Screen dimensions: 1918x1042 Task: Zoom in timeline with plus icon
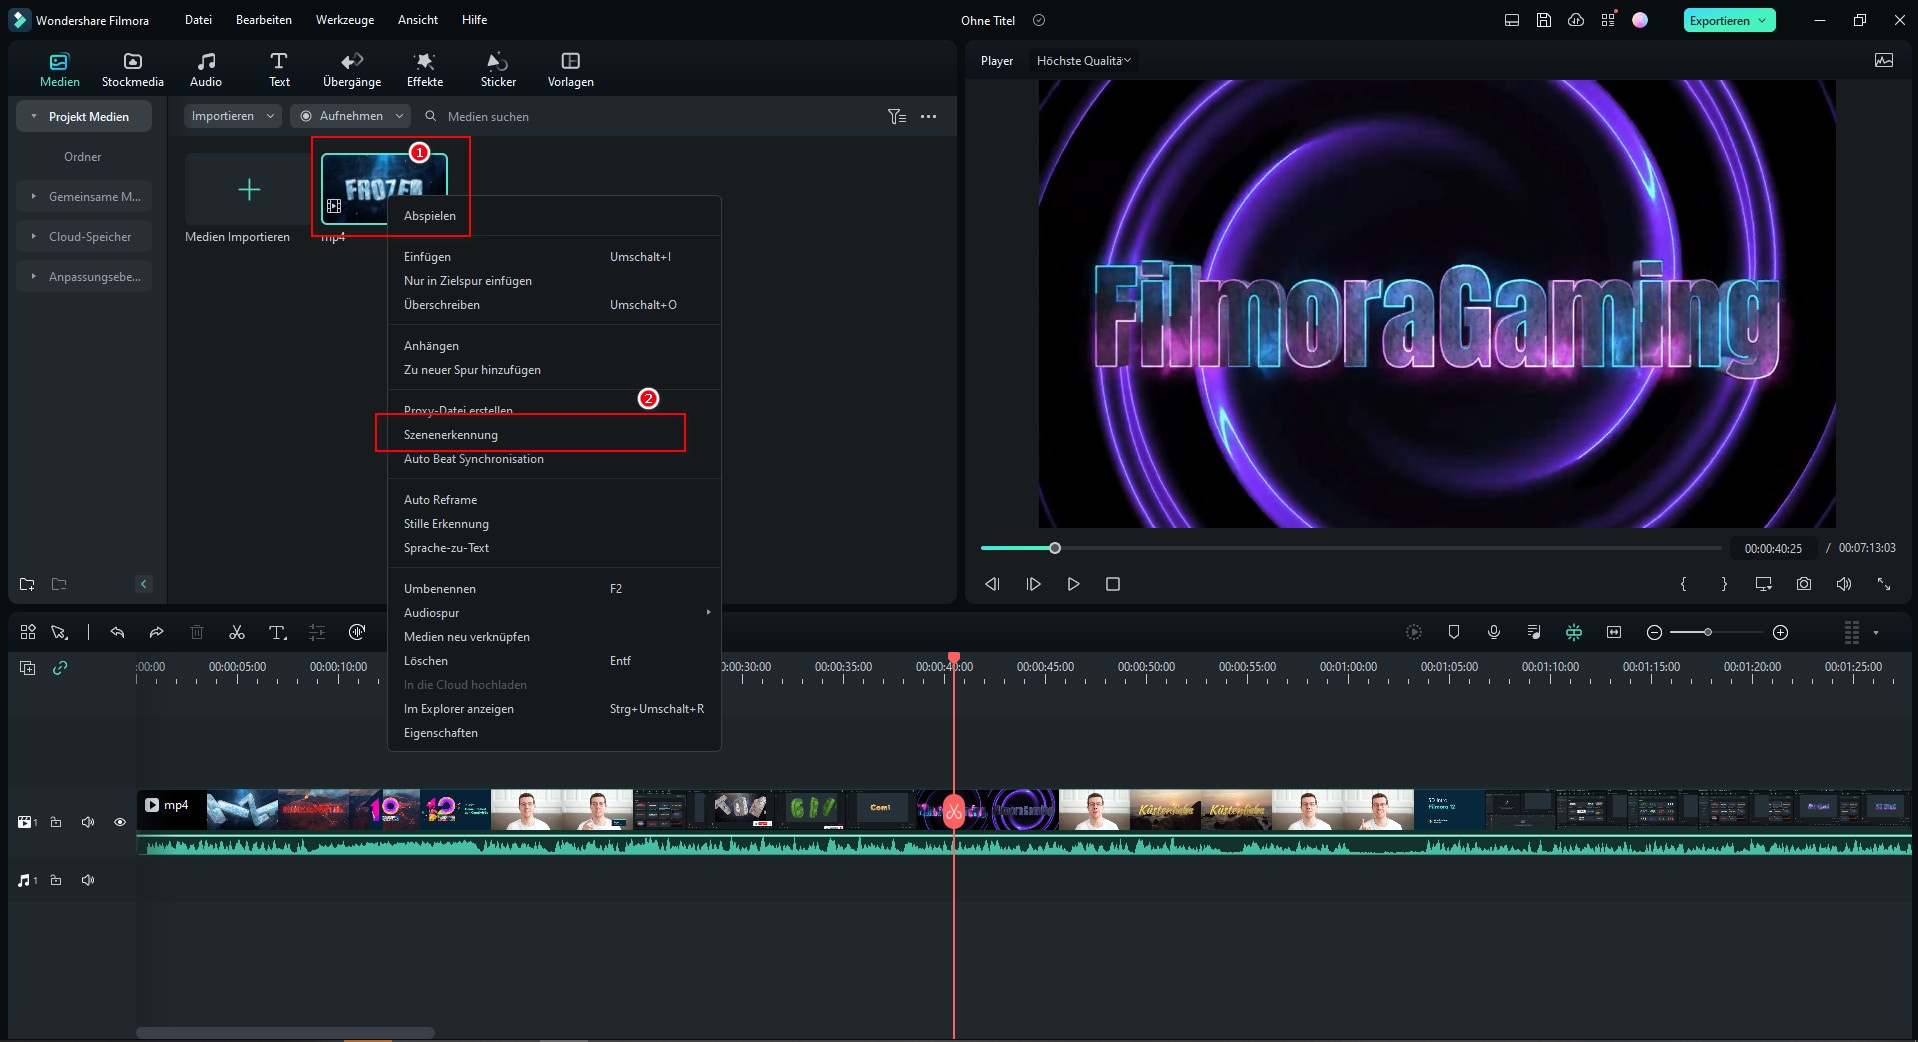pyautogui.click(x=1781, y=632)
